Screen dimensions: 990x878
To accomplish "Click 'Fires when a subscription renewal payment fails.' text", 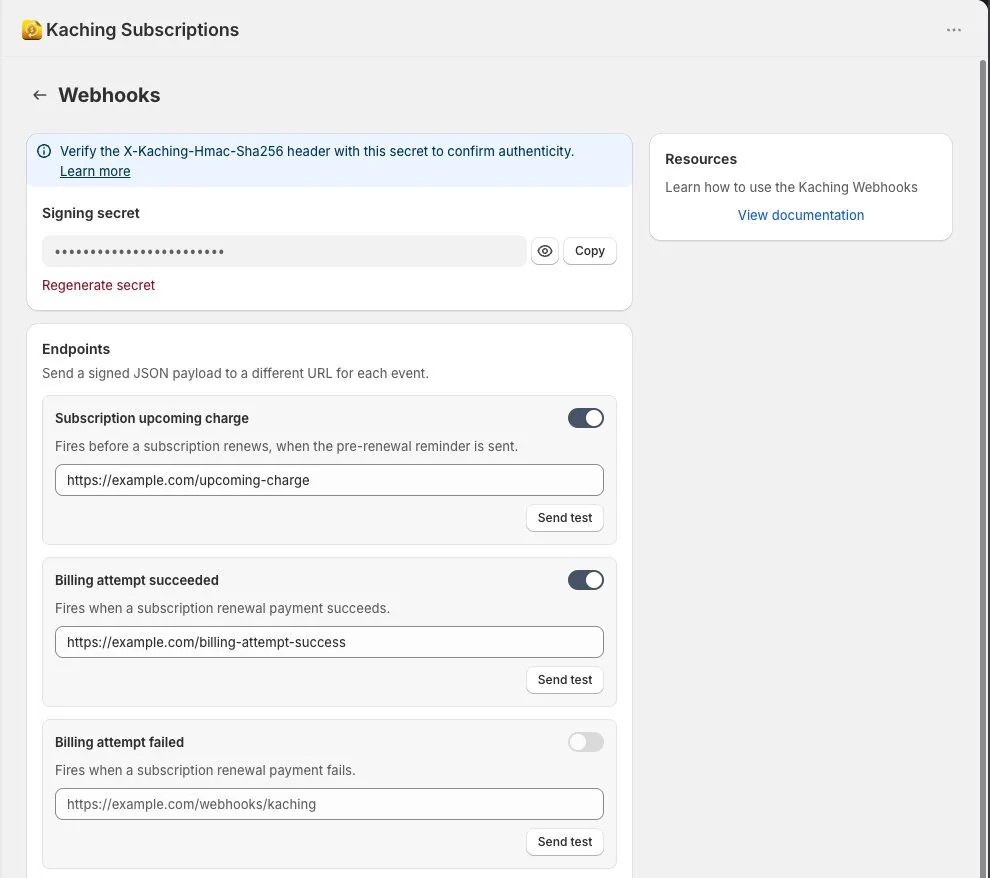I will point(205,770).
